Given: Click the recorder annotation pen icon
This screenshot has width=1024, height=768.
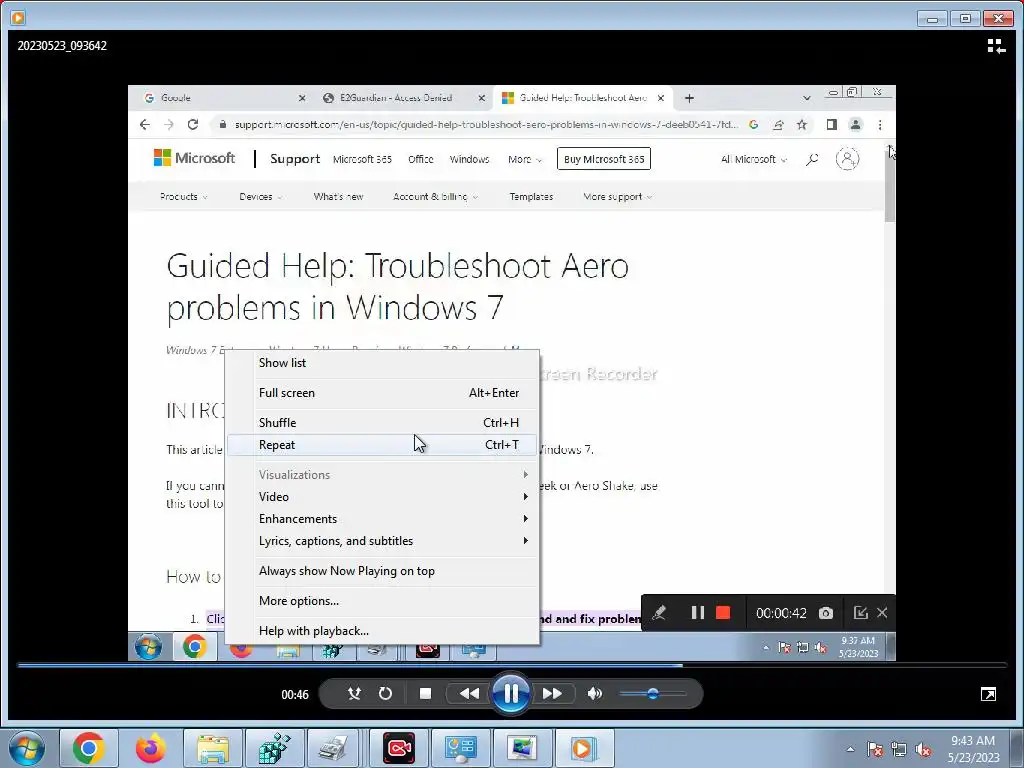Looking at the screenshot, I should [659, 613].
